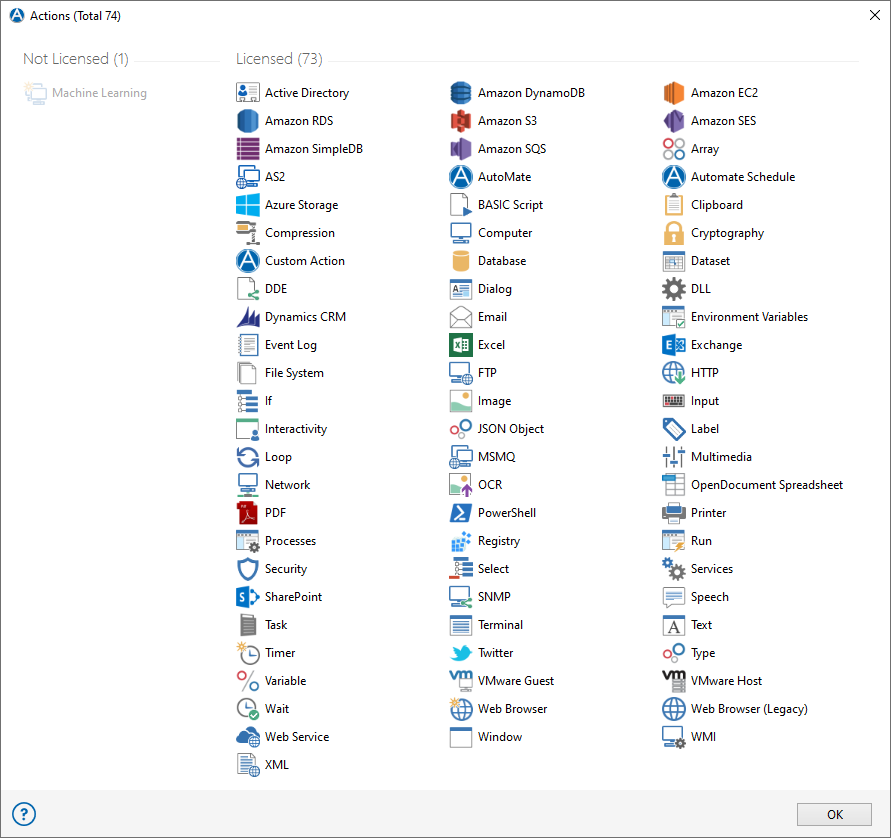
Task: Select the MSMQ label
Action: pos(497,457)
